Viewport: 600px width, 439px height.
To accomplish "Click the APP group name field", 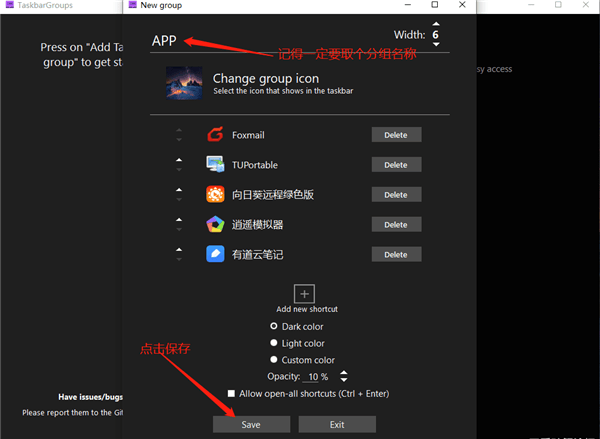I will 250,42.
